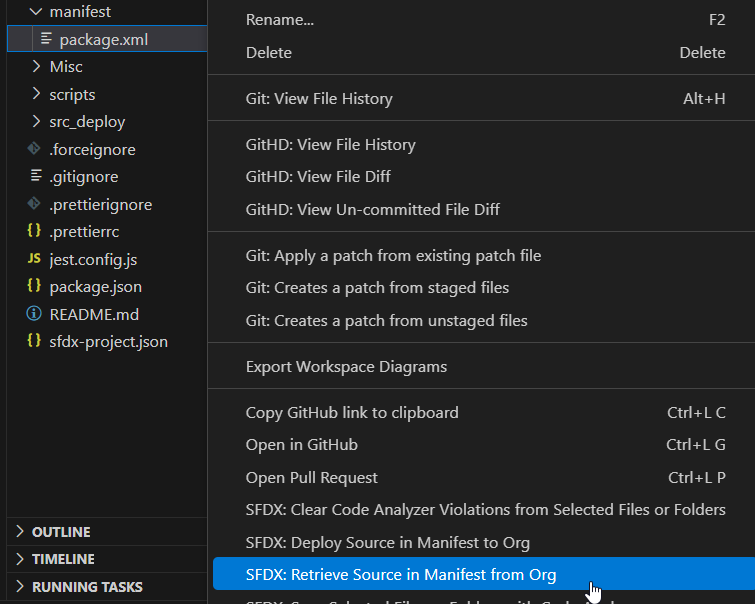755x604 pixels.
Task: Expand the scripts folder
Action: (x=36, y=94)
